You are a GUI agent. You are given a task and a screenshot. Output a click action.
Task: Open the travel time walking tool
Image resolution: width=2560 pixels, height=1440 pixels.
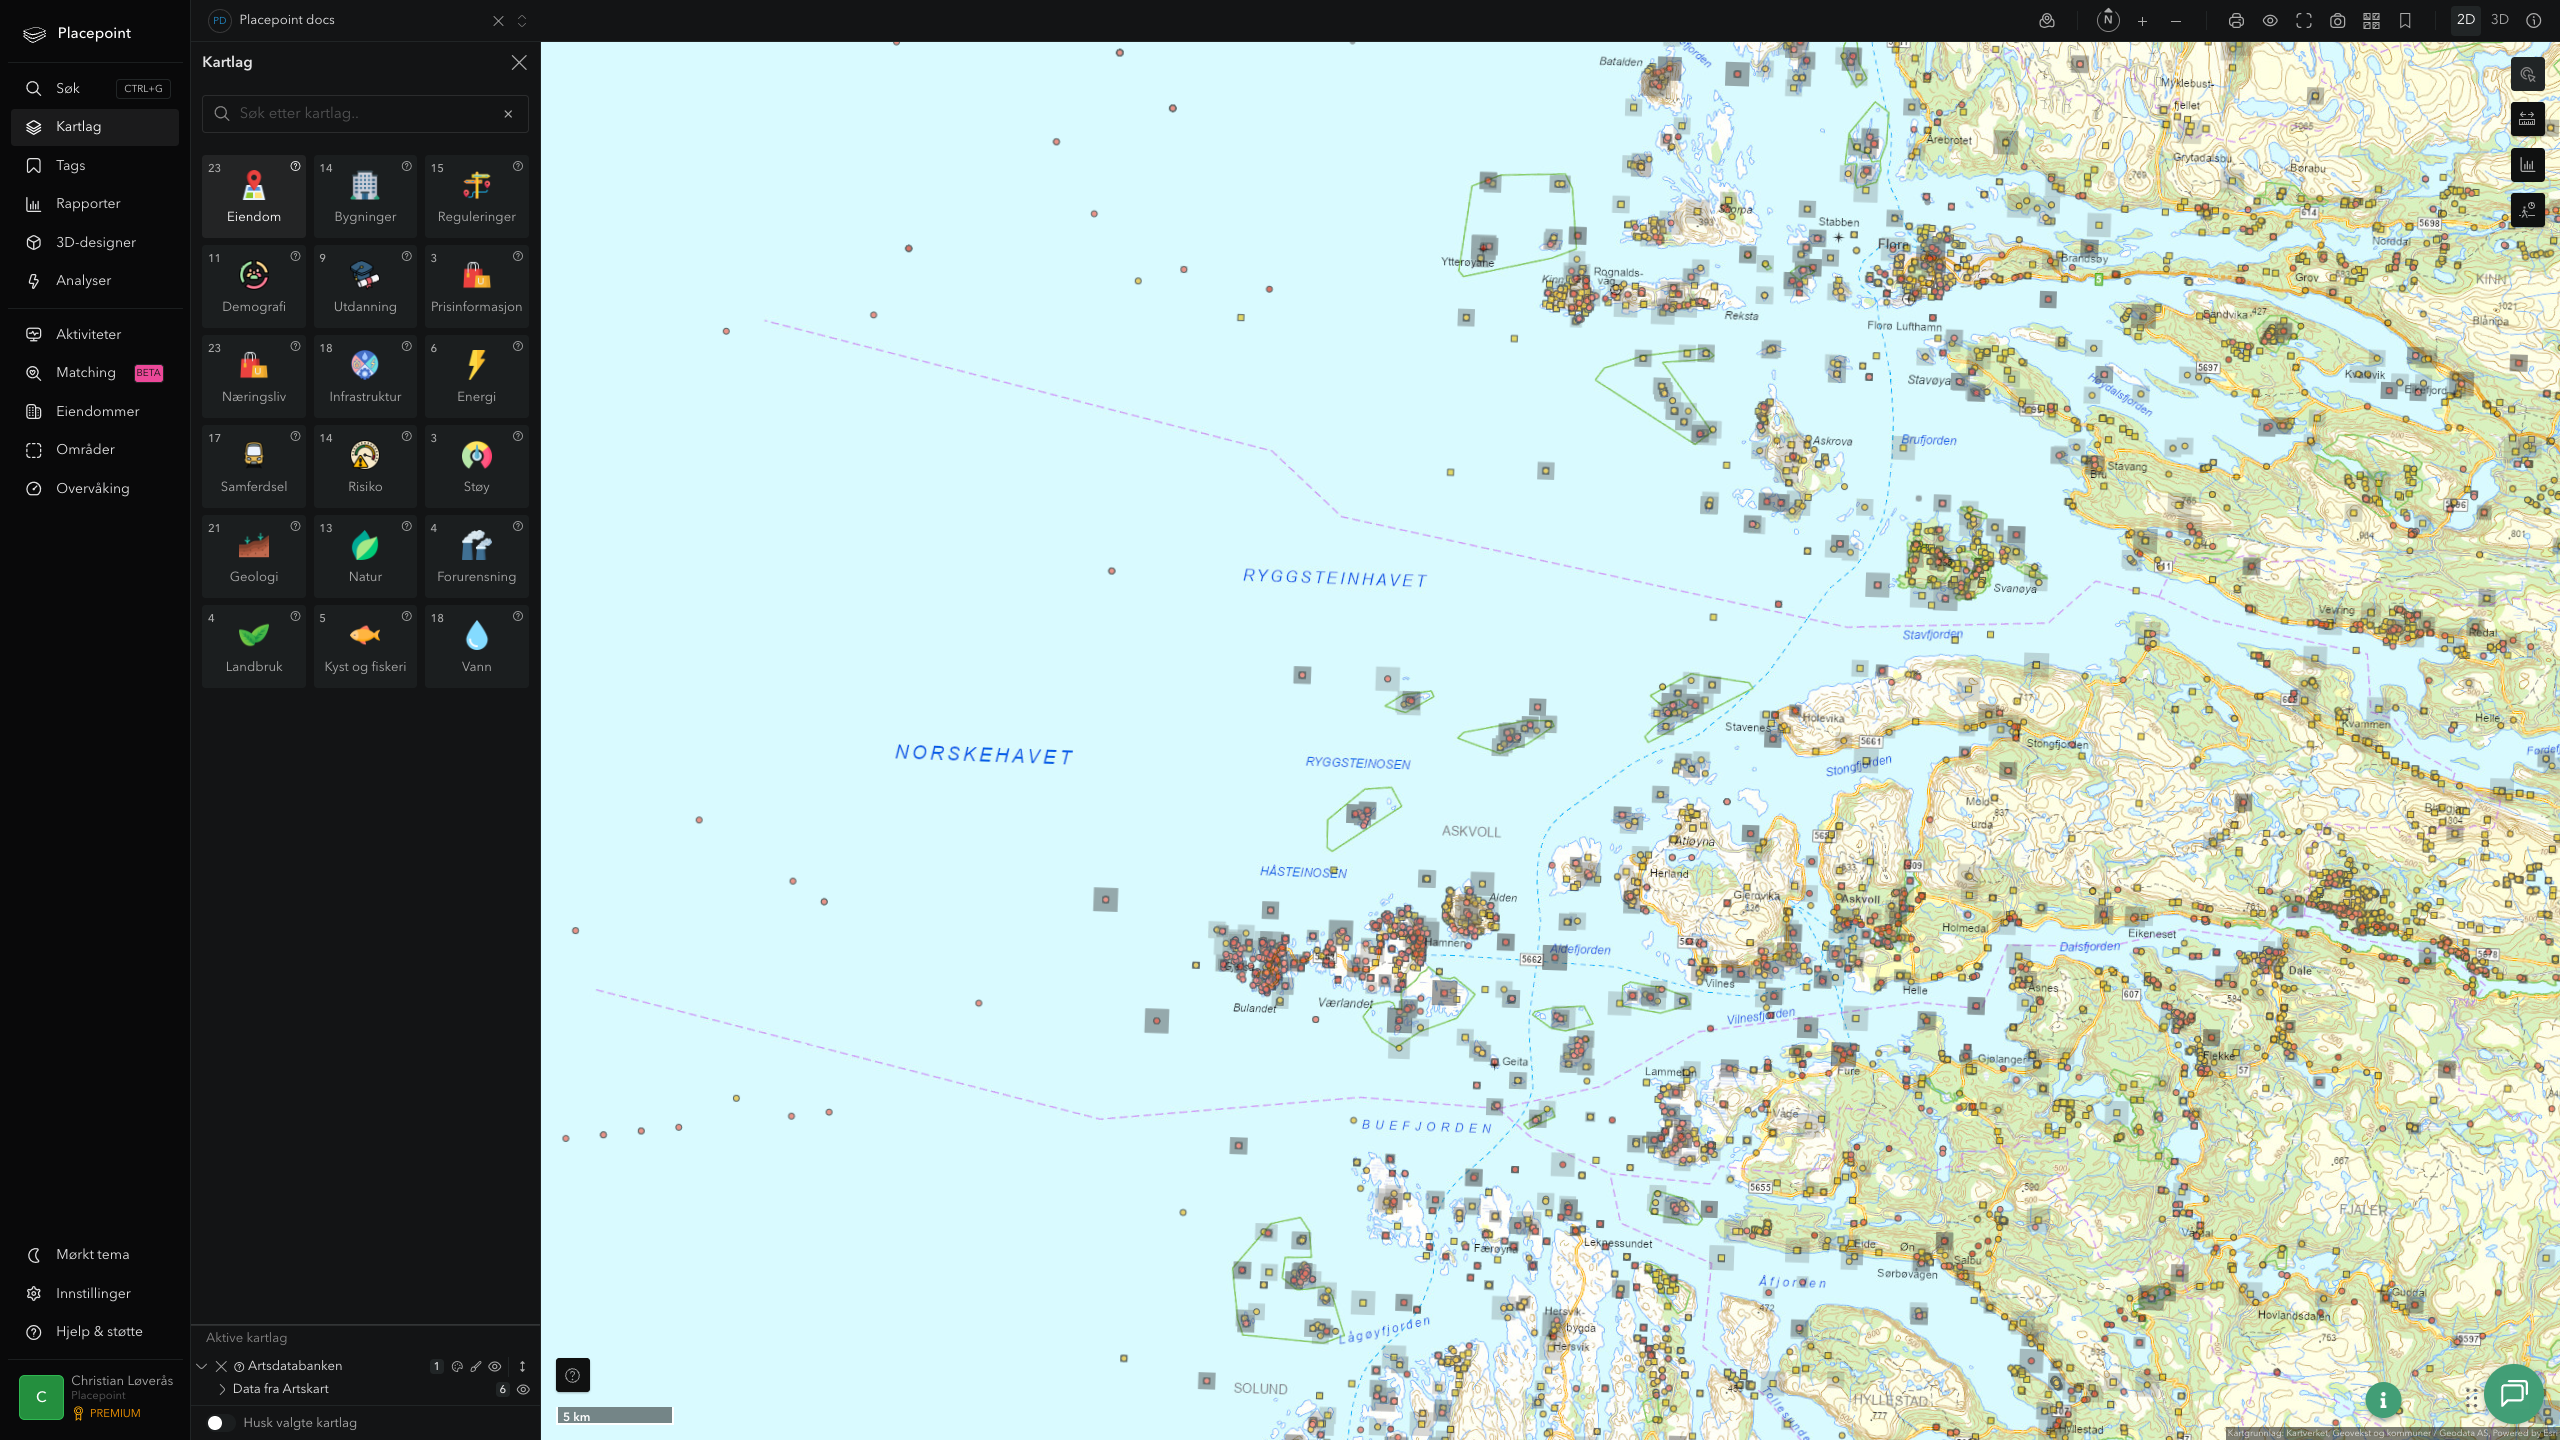click(x=2527, y=210)
